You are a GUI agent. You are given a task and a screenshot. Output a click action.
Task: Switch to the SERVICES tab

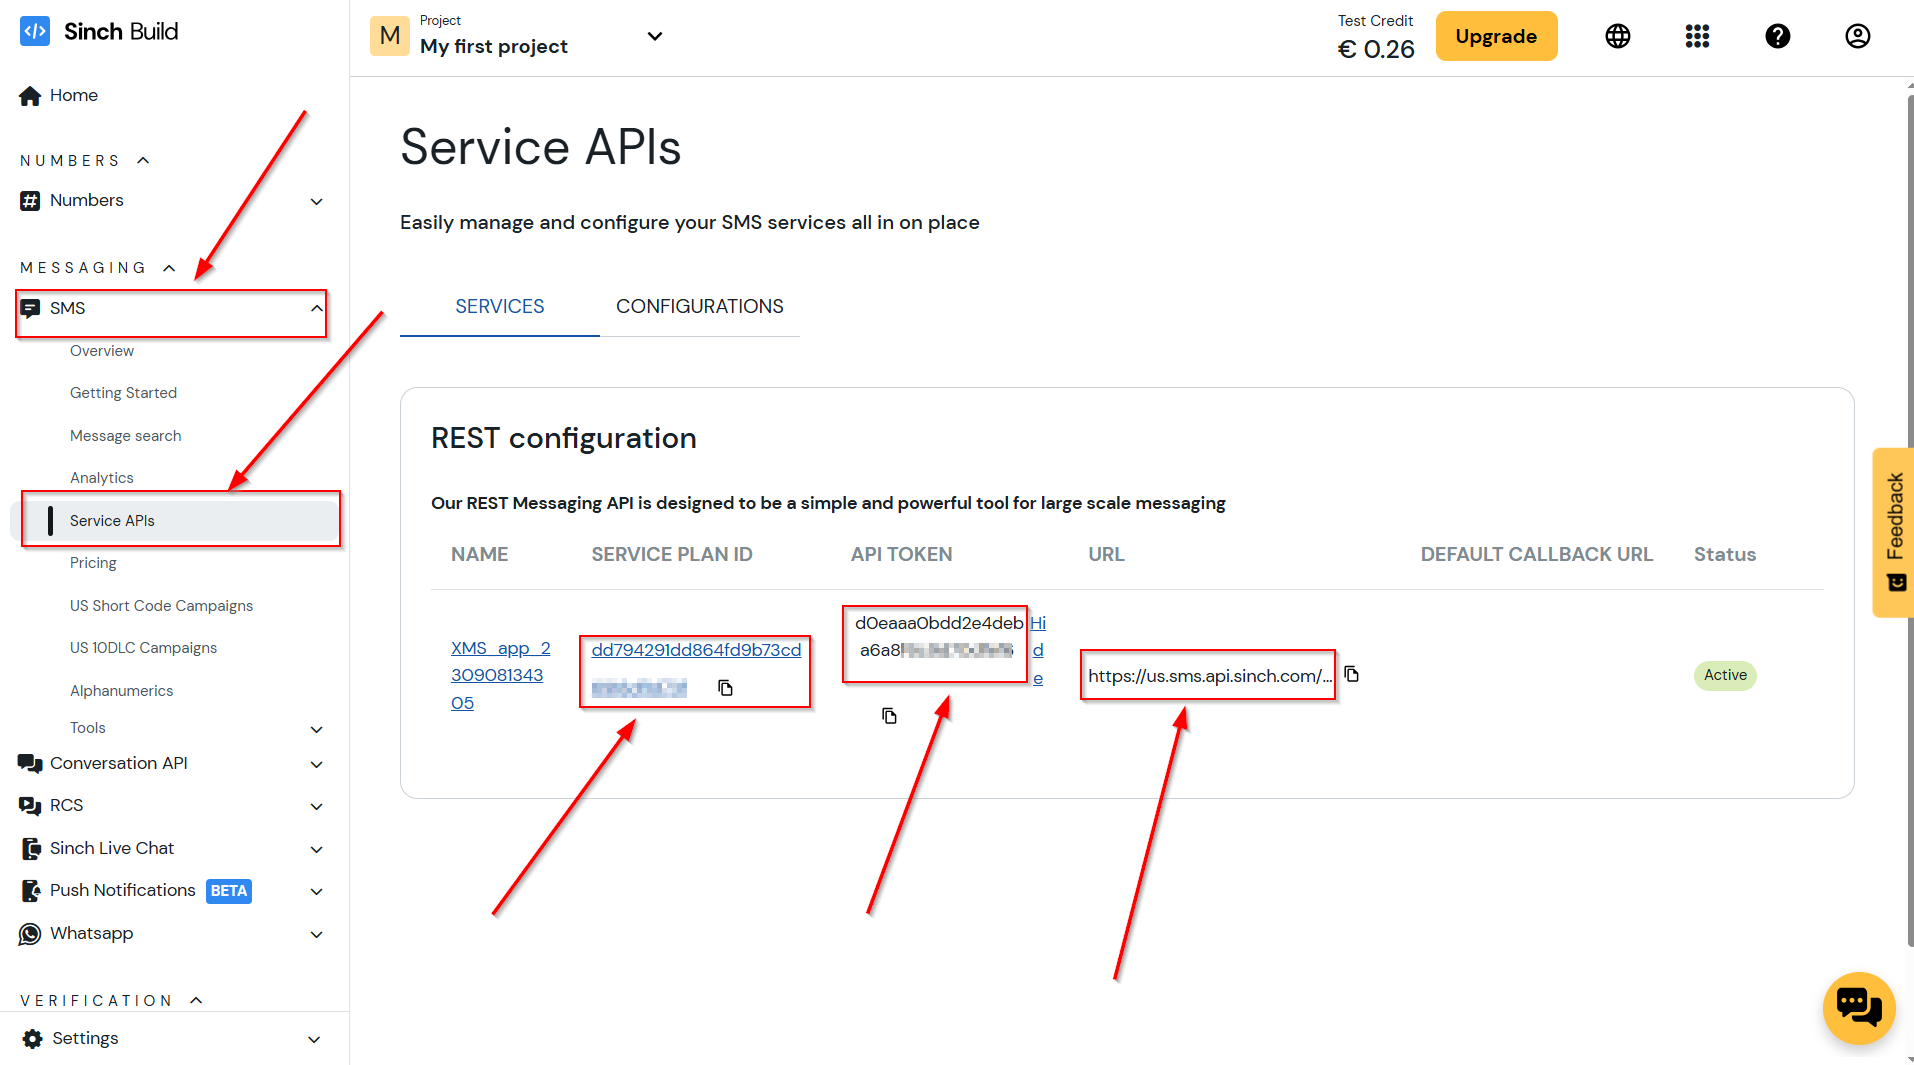tap(500, 307)
